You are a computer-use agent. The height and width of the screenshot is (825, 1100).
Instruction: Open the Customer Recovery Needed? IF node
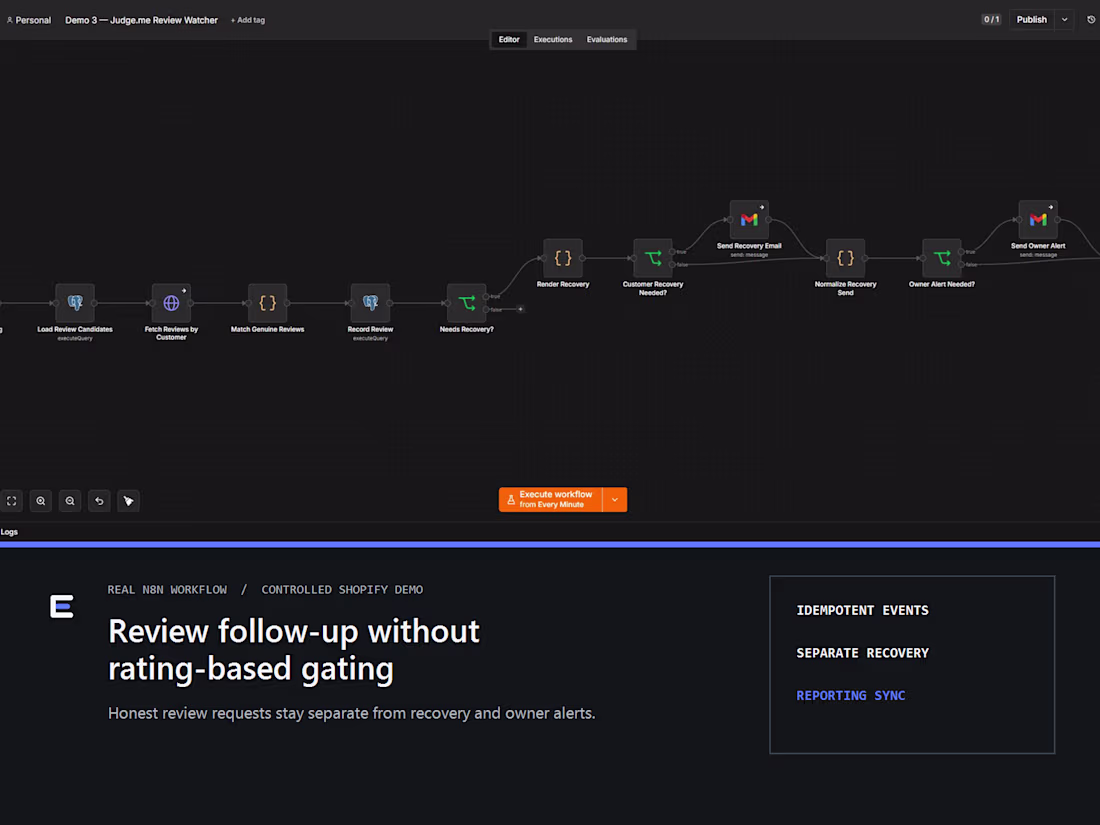(x=652, y=258)
